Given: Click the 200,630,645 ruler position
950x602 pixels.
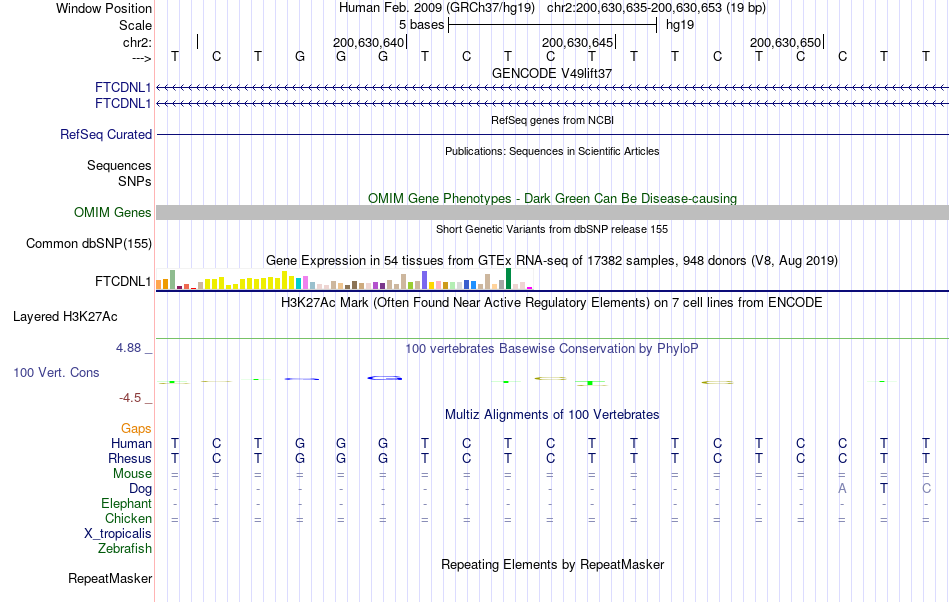Looking at the screenshot, I should coord(577,42).
